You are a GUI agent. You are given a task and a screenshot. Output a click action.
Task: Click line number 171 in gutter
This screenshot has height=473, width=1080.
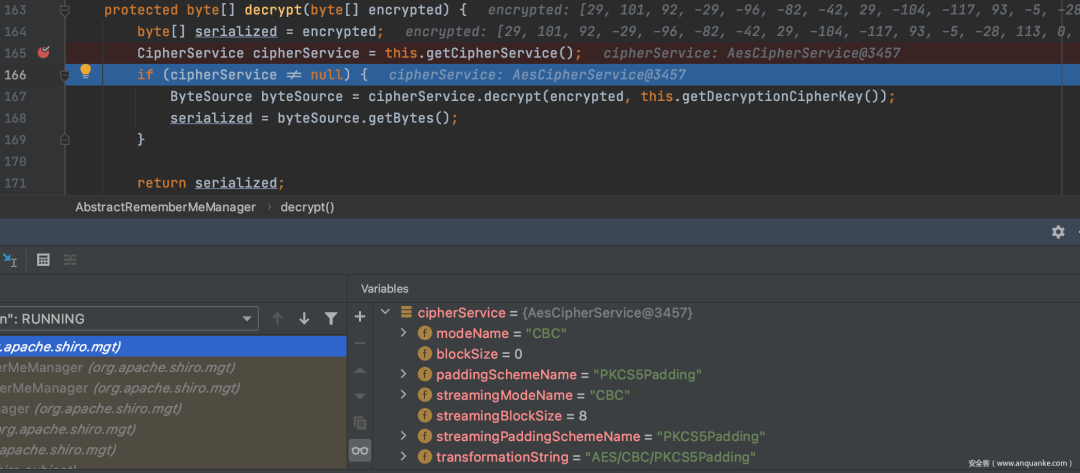15,183
